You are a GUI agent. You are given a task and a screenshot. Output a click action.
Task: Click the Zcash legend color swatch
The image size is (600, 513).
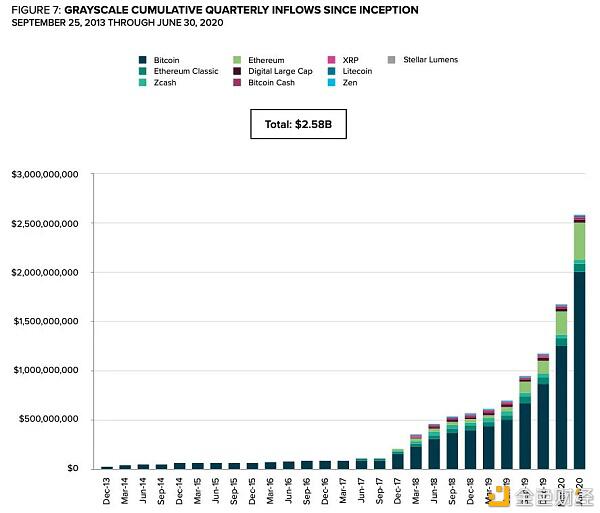[143, 82]
